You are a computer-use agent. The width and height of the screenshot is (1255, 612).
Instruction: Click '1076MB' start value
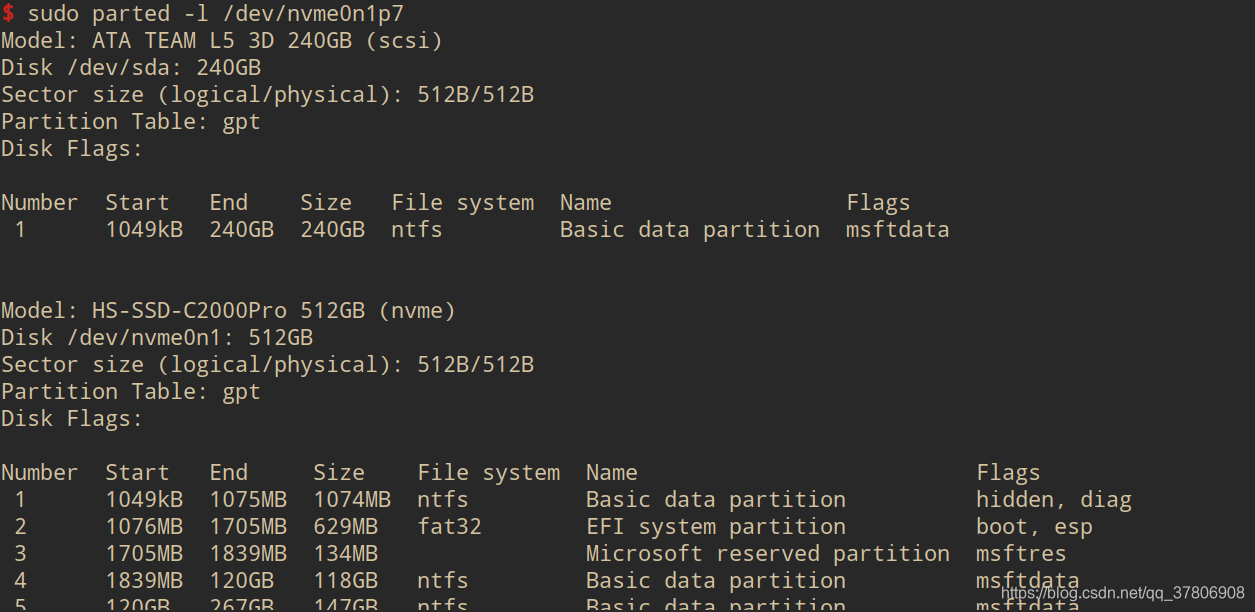point(144,527)
